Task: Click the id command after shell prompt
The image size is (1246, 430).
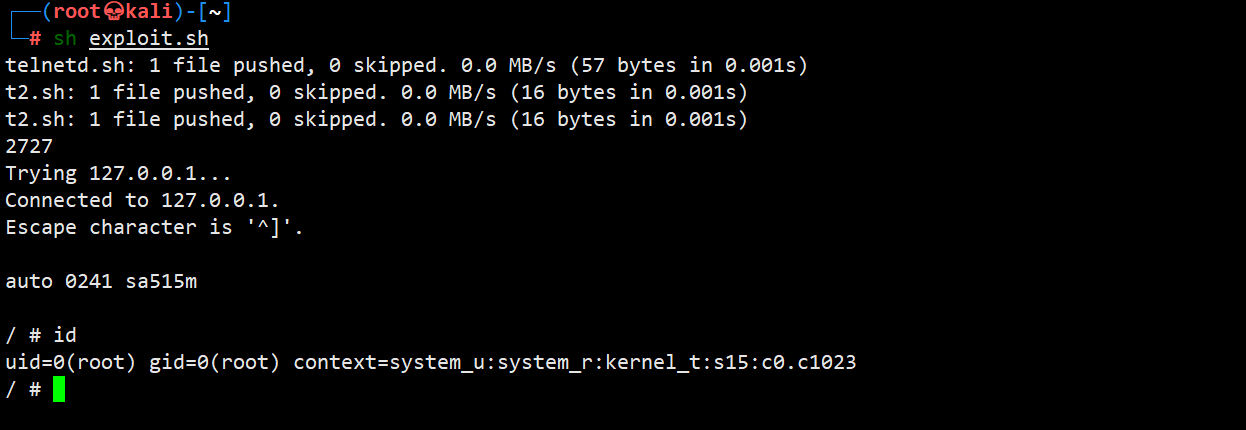Action: click(65, 336)
